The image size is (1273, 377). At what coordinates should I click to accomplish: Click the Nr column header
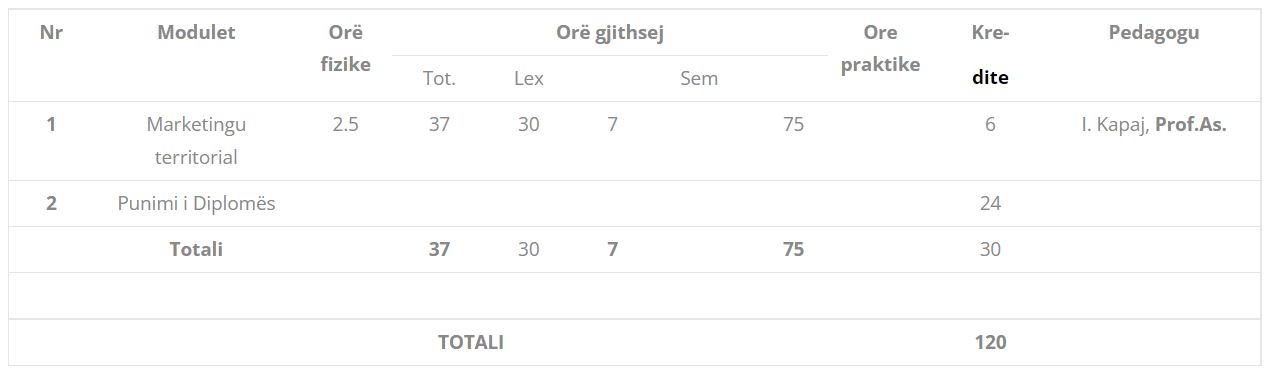point(51,32)
